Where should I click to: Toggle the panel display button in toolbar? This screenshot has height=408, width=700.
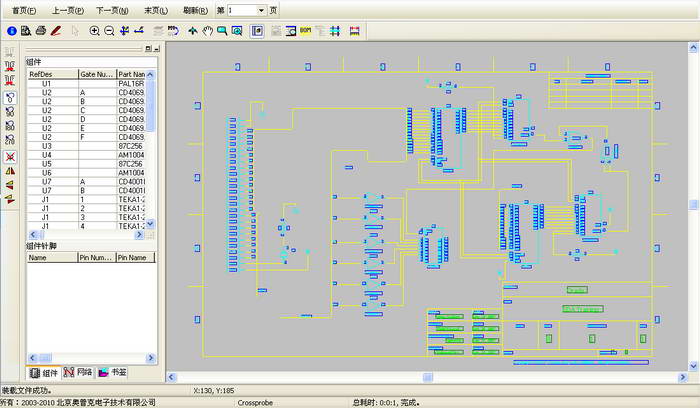[256, 31]
